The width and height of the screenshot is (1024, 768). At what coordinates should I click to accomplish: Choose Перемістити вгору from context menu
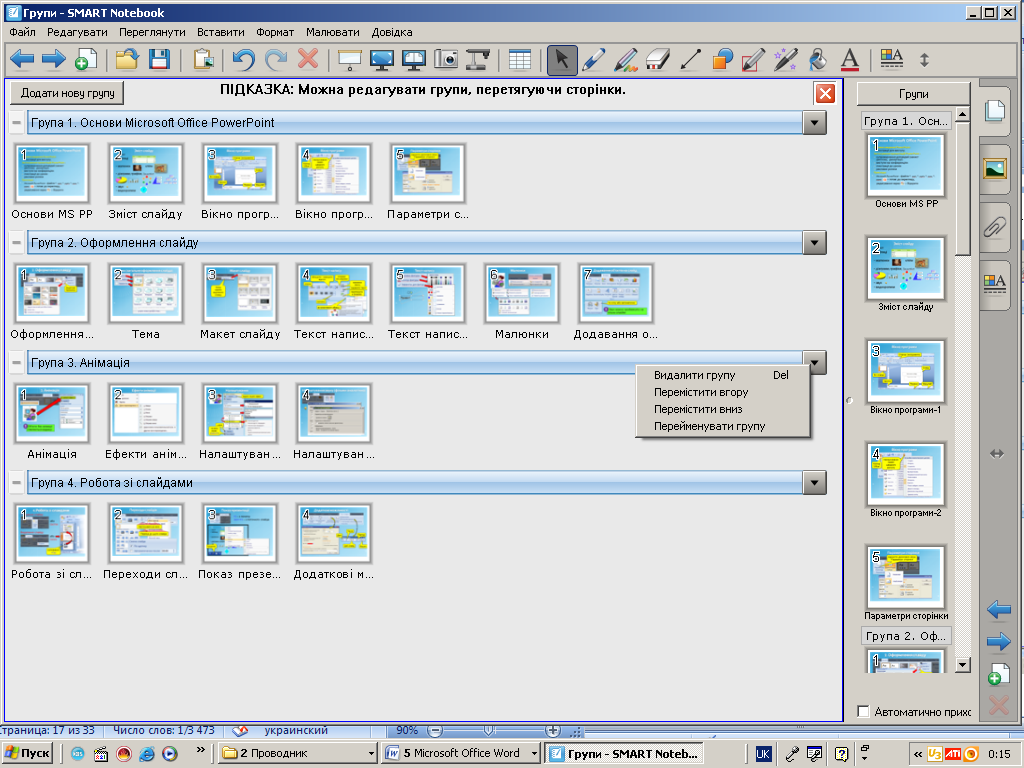click(722, 392)
